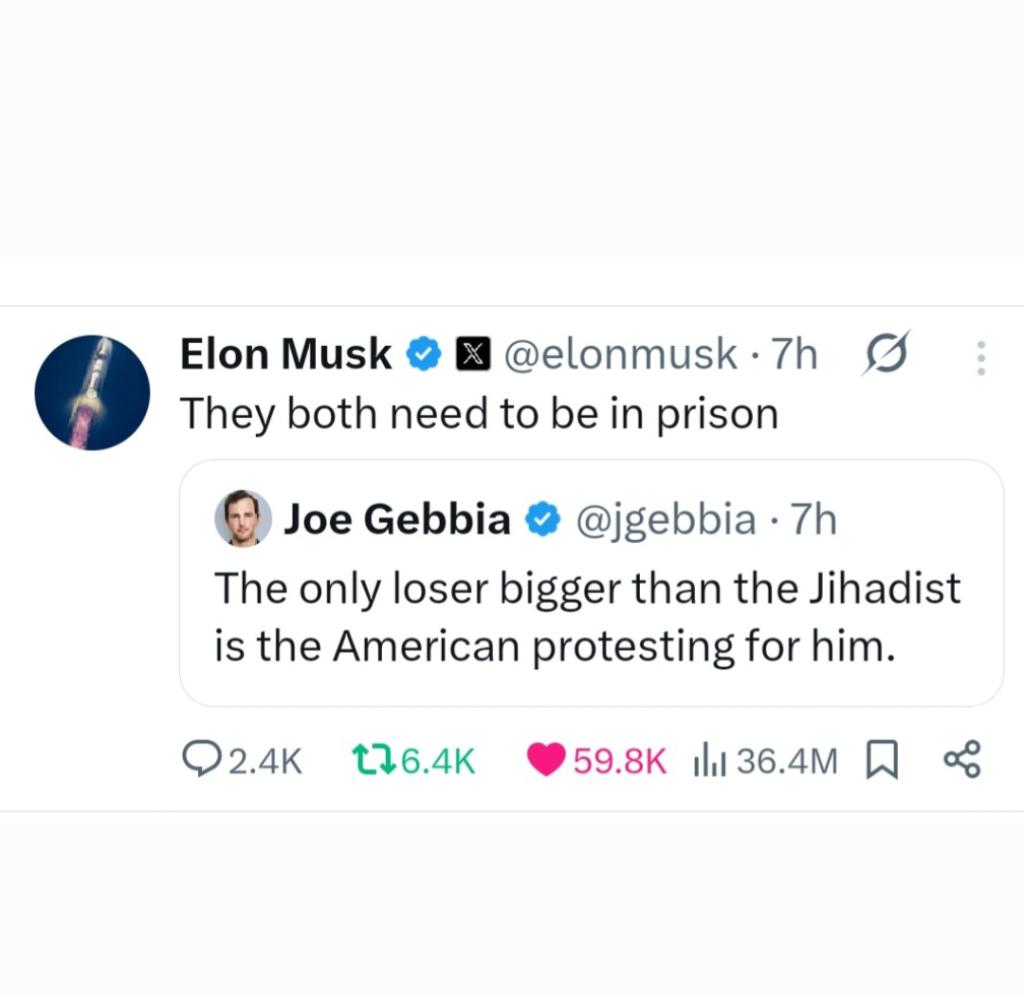
Task: Click the X affiliation badge
Action: (x=472, y=354)
